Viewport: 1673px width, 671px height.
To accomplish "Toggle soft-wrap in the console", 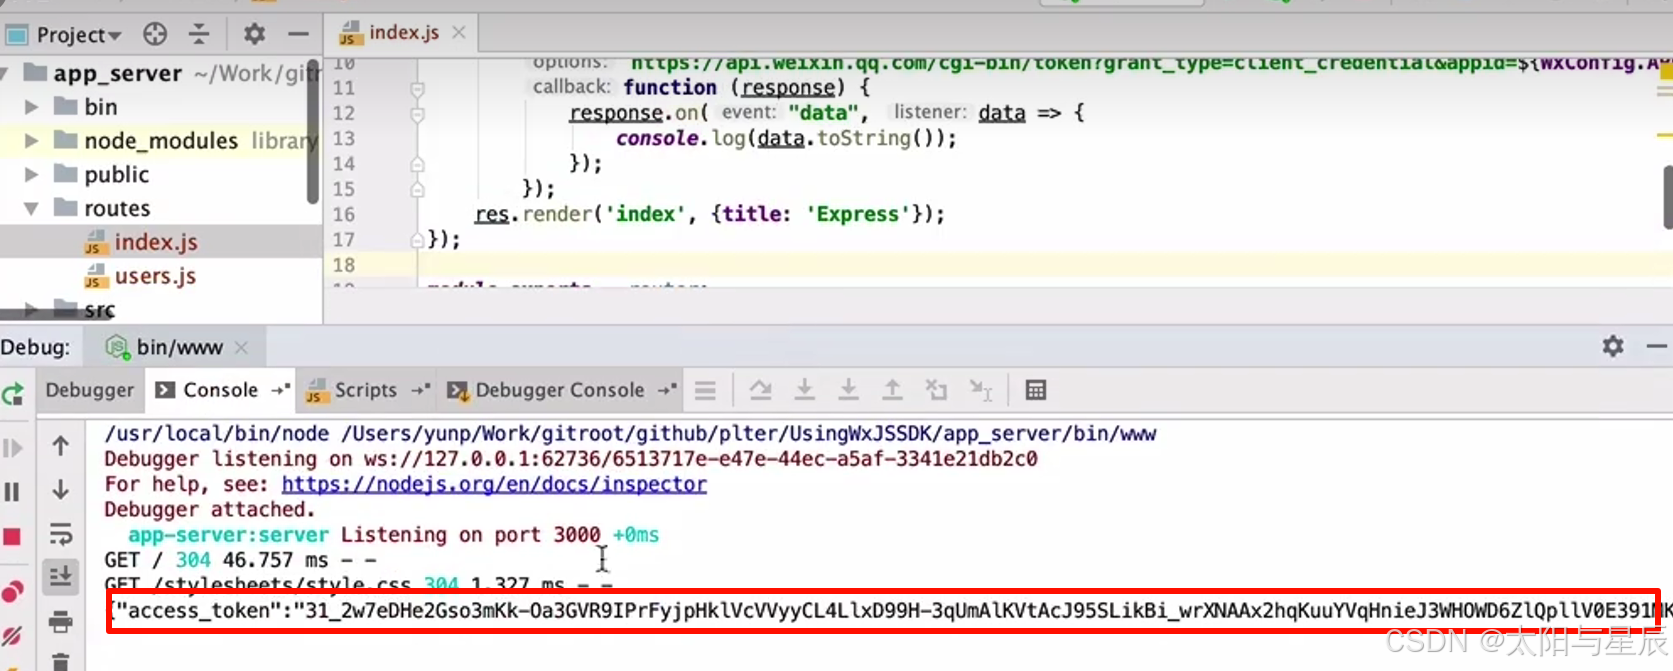I will (61, 534).
